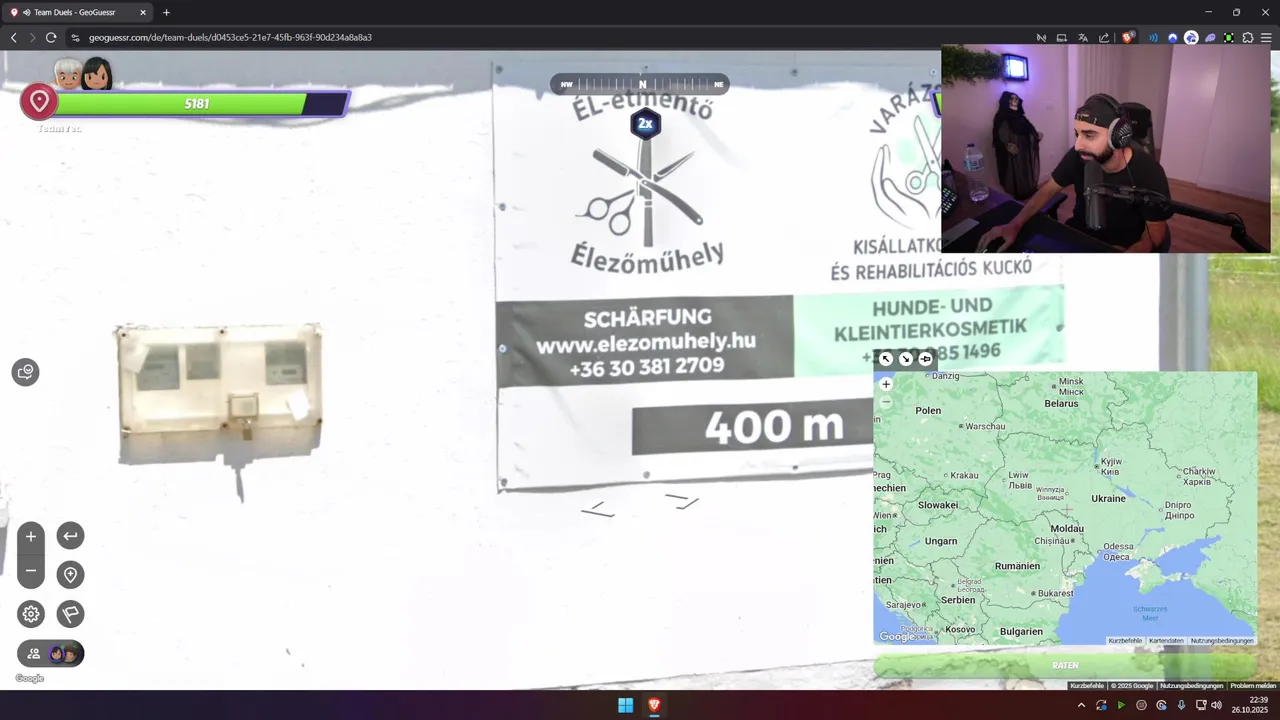Viewport: 1280px width, 720px height.
Task: Click the site settings icon in address bar
Action: point(75,37)
